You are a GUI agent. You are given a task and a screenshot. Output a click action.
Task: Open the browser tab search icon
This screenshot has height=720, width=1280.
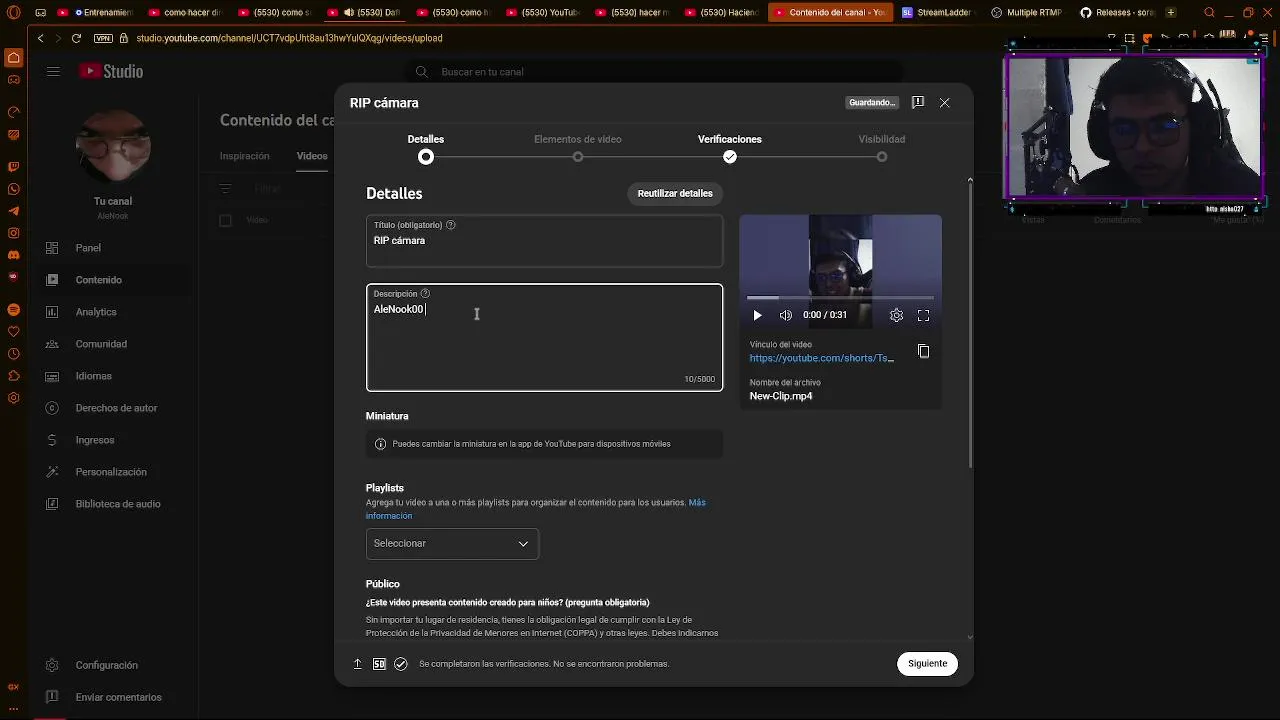click(1210, 13)
